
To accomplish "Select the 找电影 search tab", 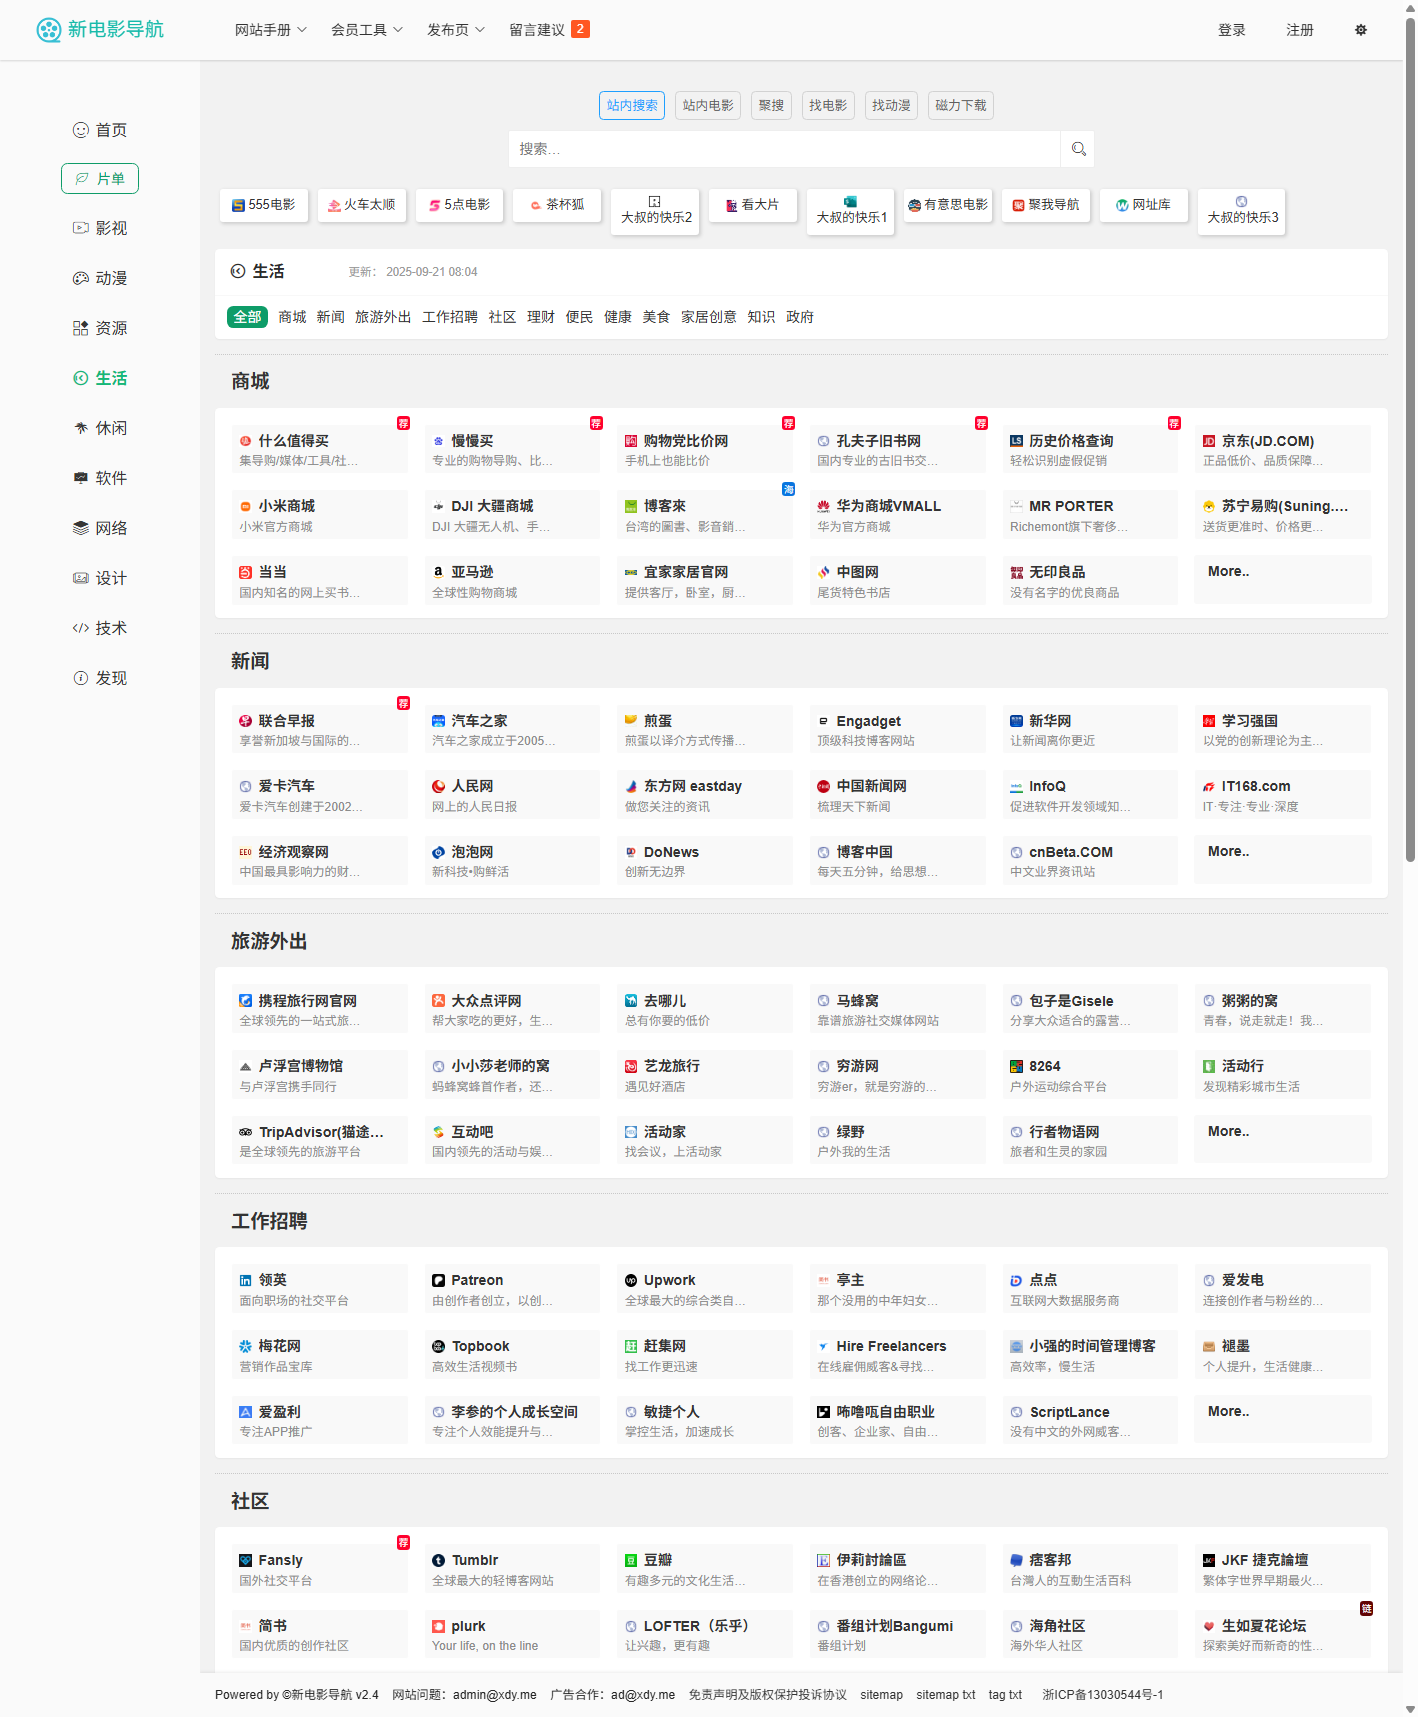I will pyautogui.click(x=828, y=105).
